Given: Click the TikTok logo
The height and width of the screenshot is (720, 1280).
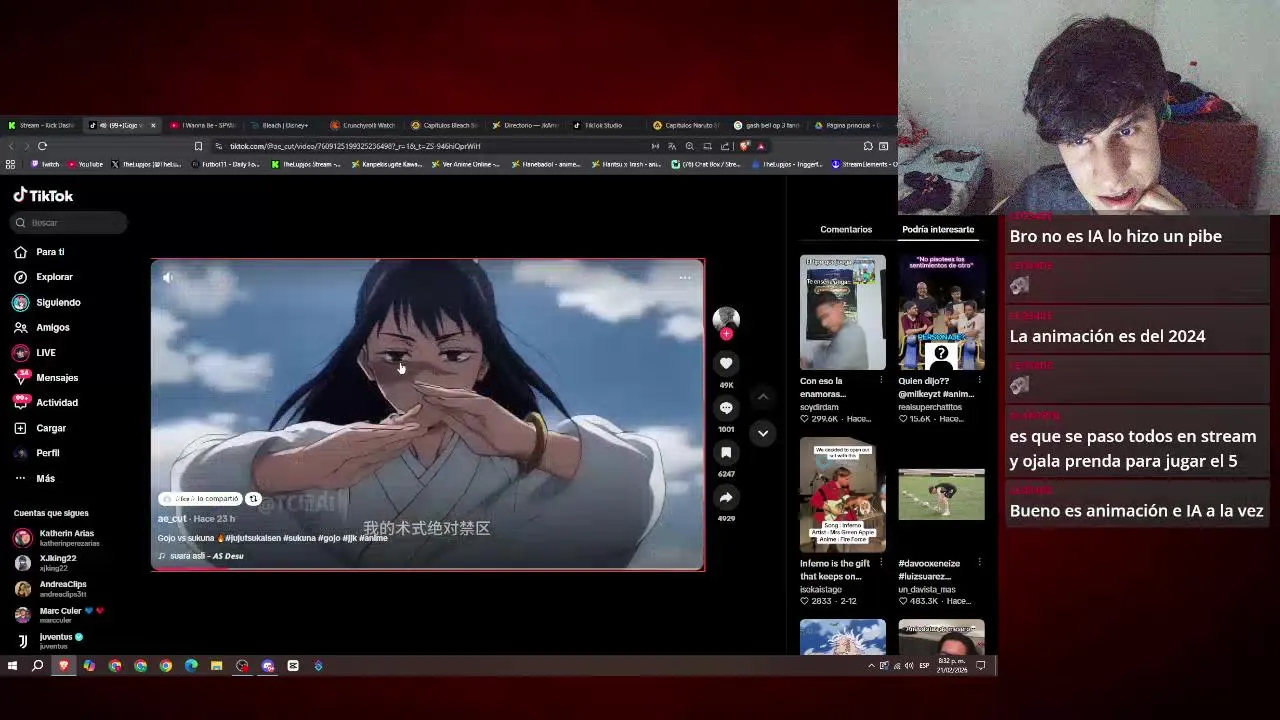Looking at the screenshot, I should coord(43,195).
